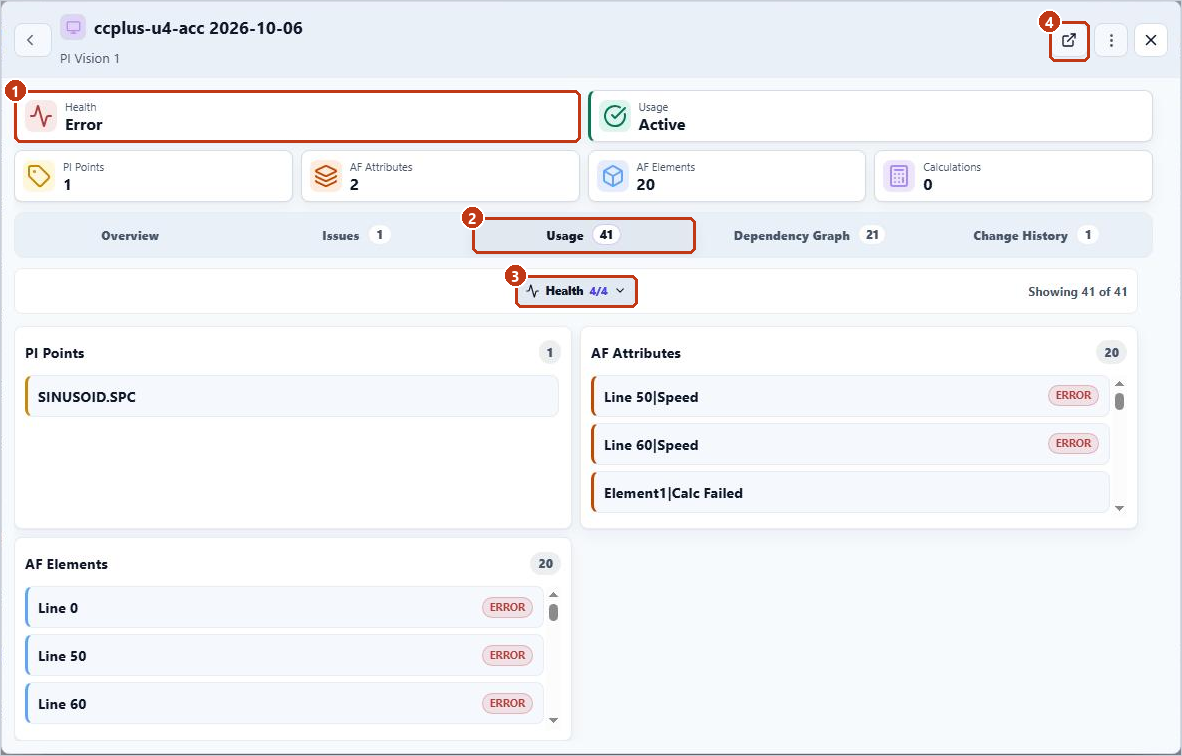Click the "PI Vision 1" subtitle

pyautogui.click(x=90, y=59)
